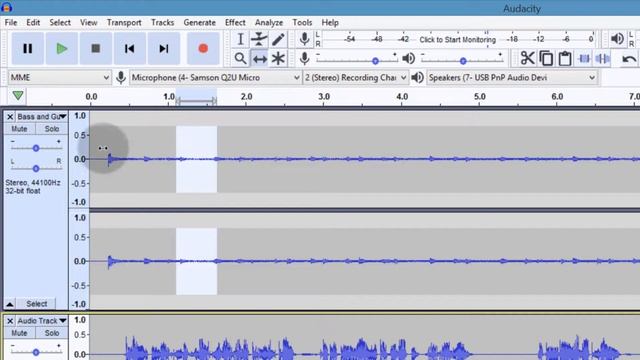
Task: Click the Audio Track waveform
Action: coord(365,337)
